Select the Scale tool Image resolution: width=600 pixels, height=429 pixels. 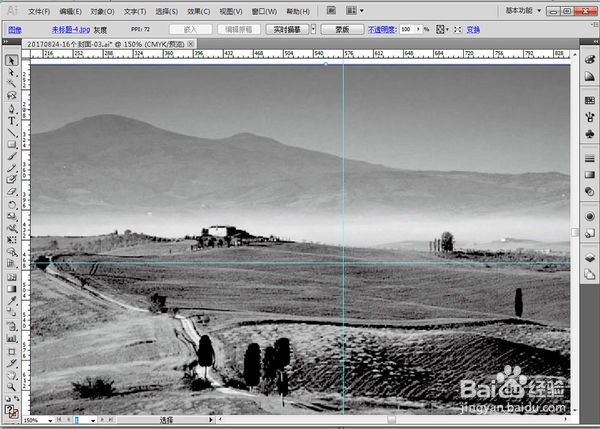(x=11, y=216)
